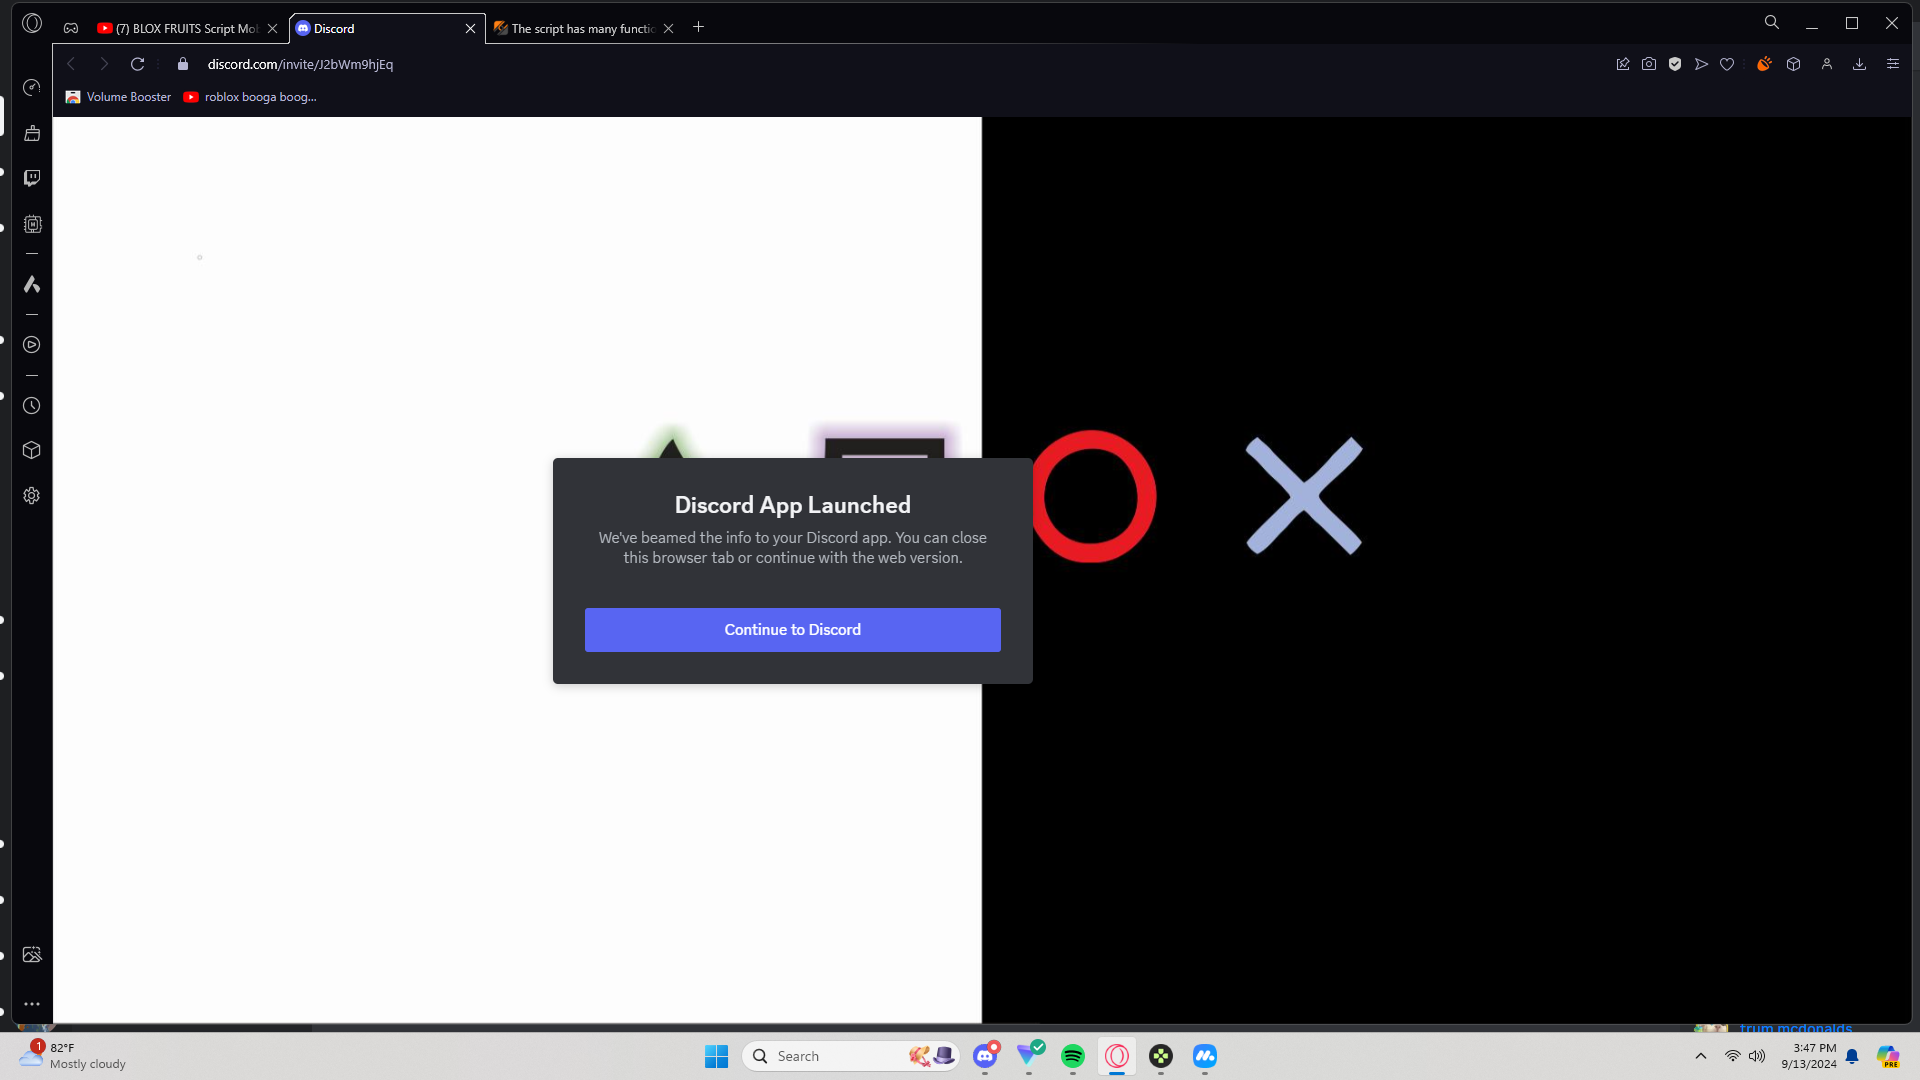Open a new tab with plus button
The width and height of the screenshot is (1920, 1080).
(699, 27)
